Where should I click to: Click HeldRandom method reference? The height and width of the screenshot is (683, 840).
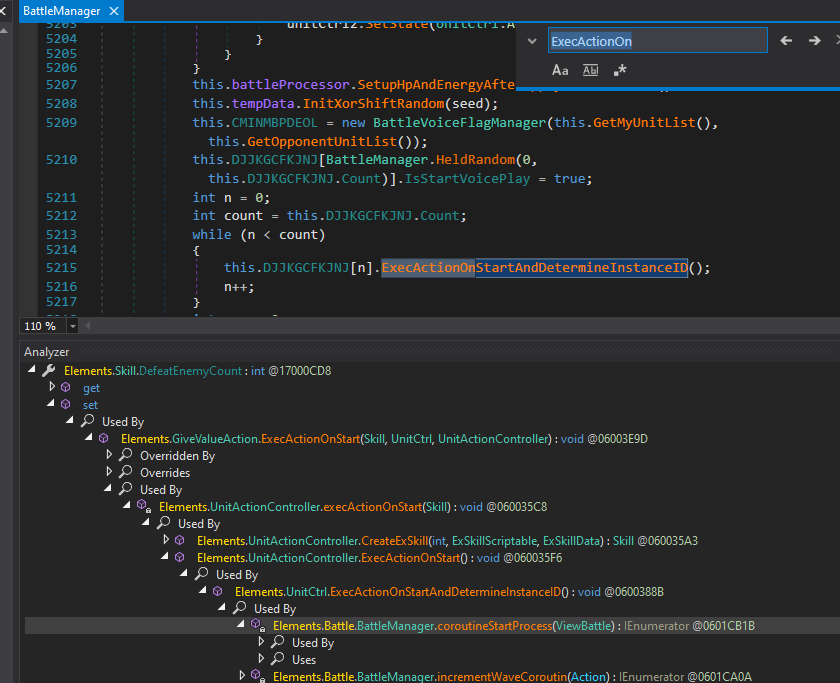point(475,160)
